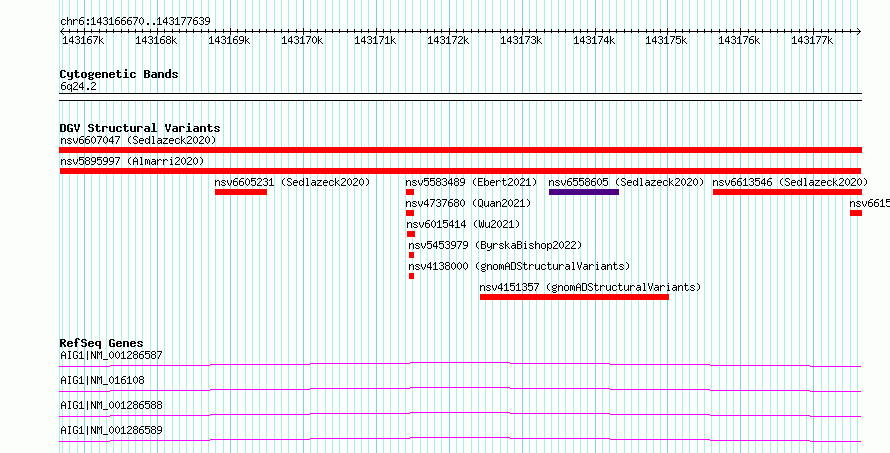890x453 pixels.
Task: Select the AIG1|NM_001286589 transcript label
Action: pos(111,430)
